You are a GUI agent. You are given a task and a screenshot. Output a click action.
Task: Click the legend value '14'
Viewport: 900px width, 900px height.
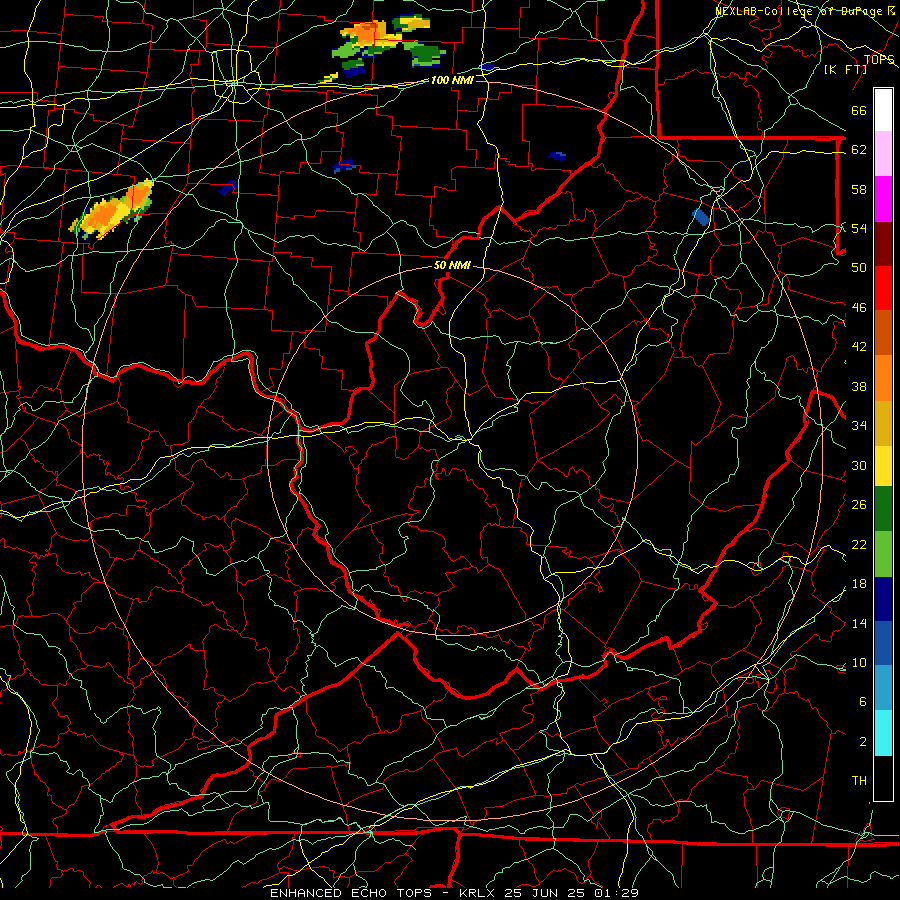click(x=859, y=623)
